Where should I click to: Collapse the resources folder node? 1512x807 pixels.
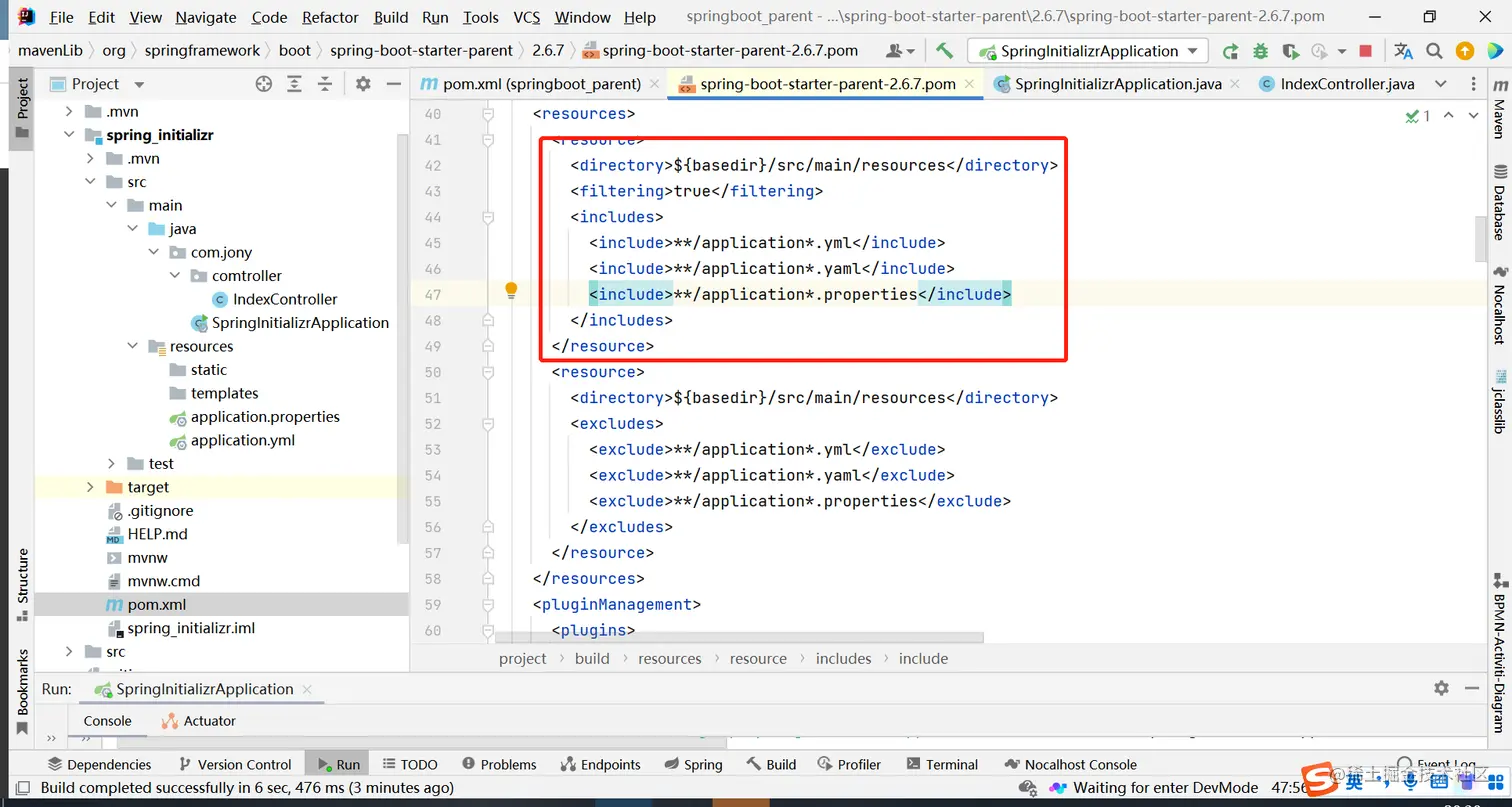(133, 346)
